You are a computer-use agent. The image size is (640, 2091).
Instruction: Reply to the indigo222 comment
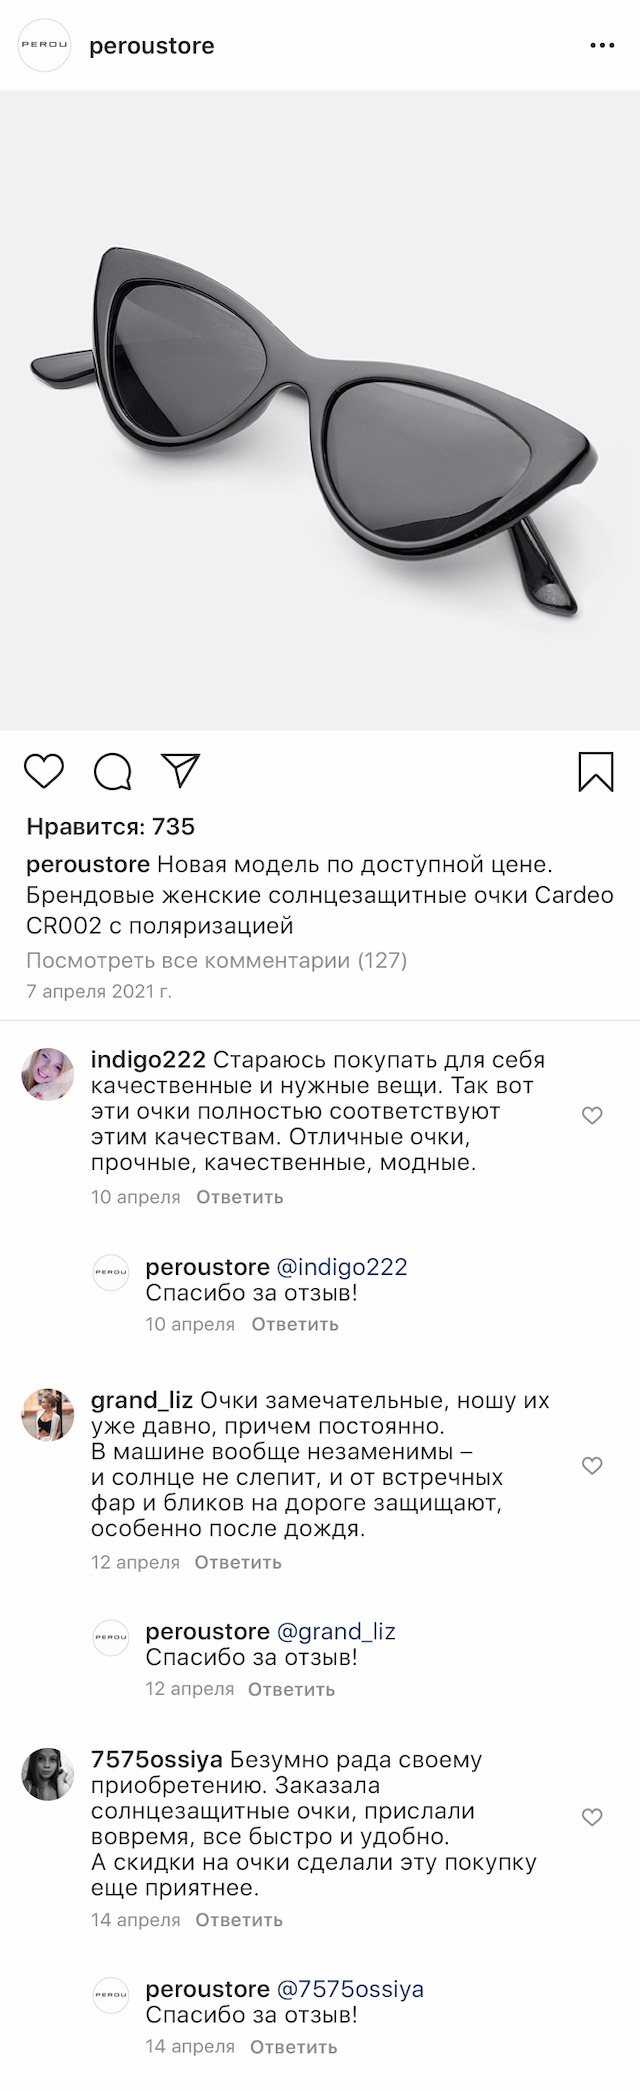point(240,1197)
